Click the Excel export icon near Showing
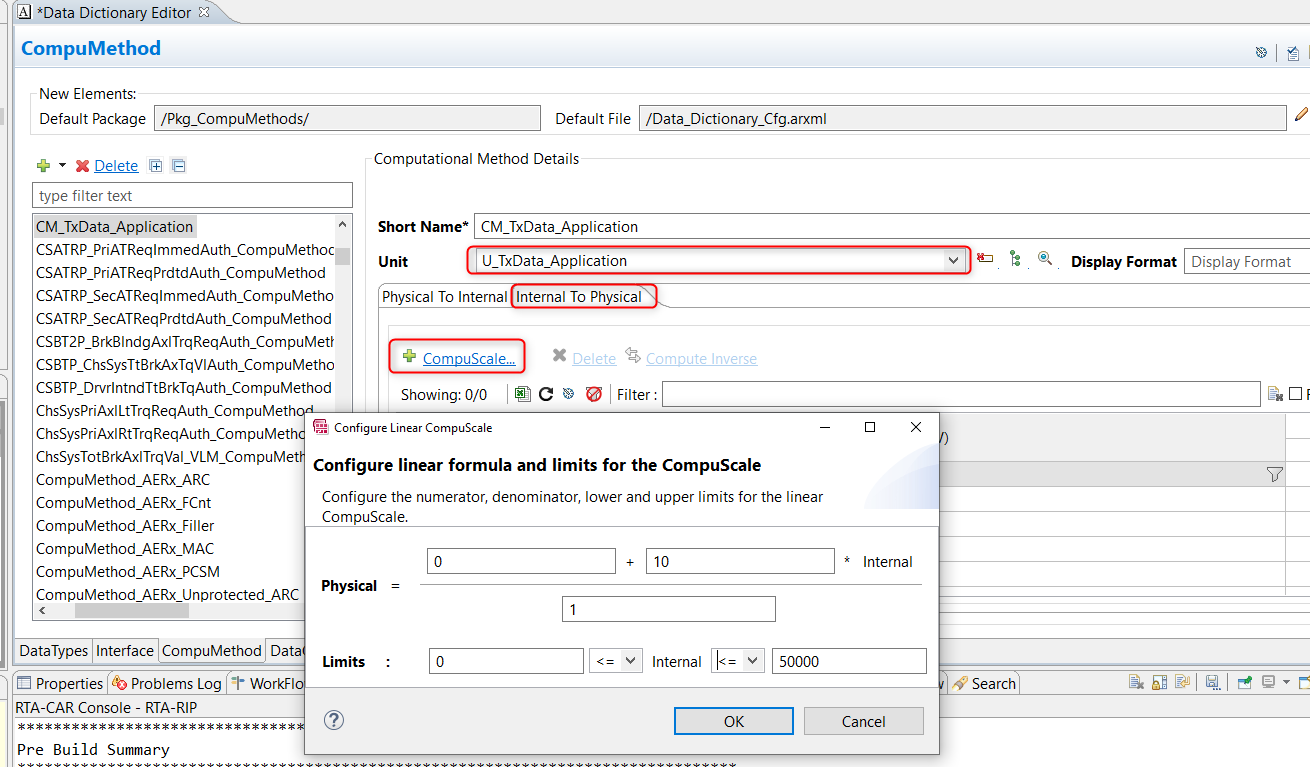 522,394
